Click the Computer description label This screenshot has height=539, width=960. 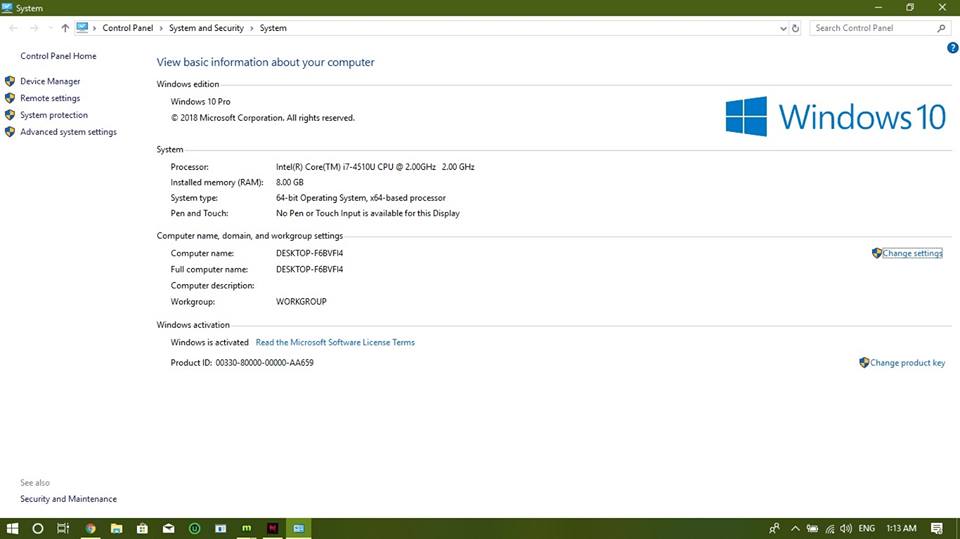(212, 285)
